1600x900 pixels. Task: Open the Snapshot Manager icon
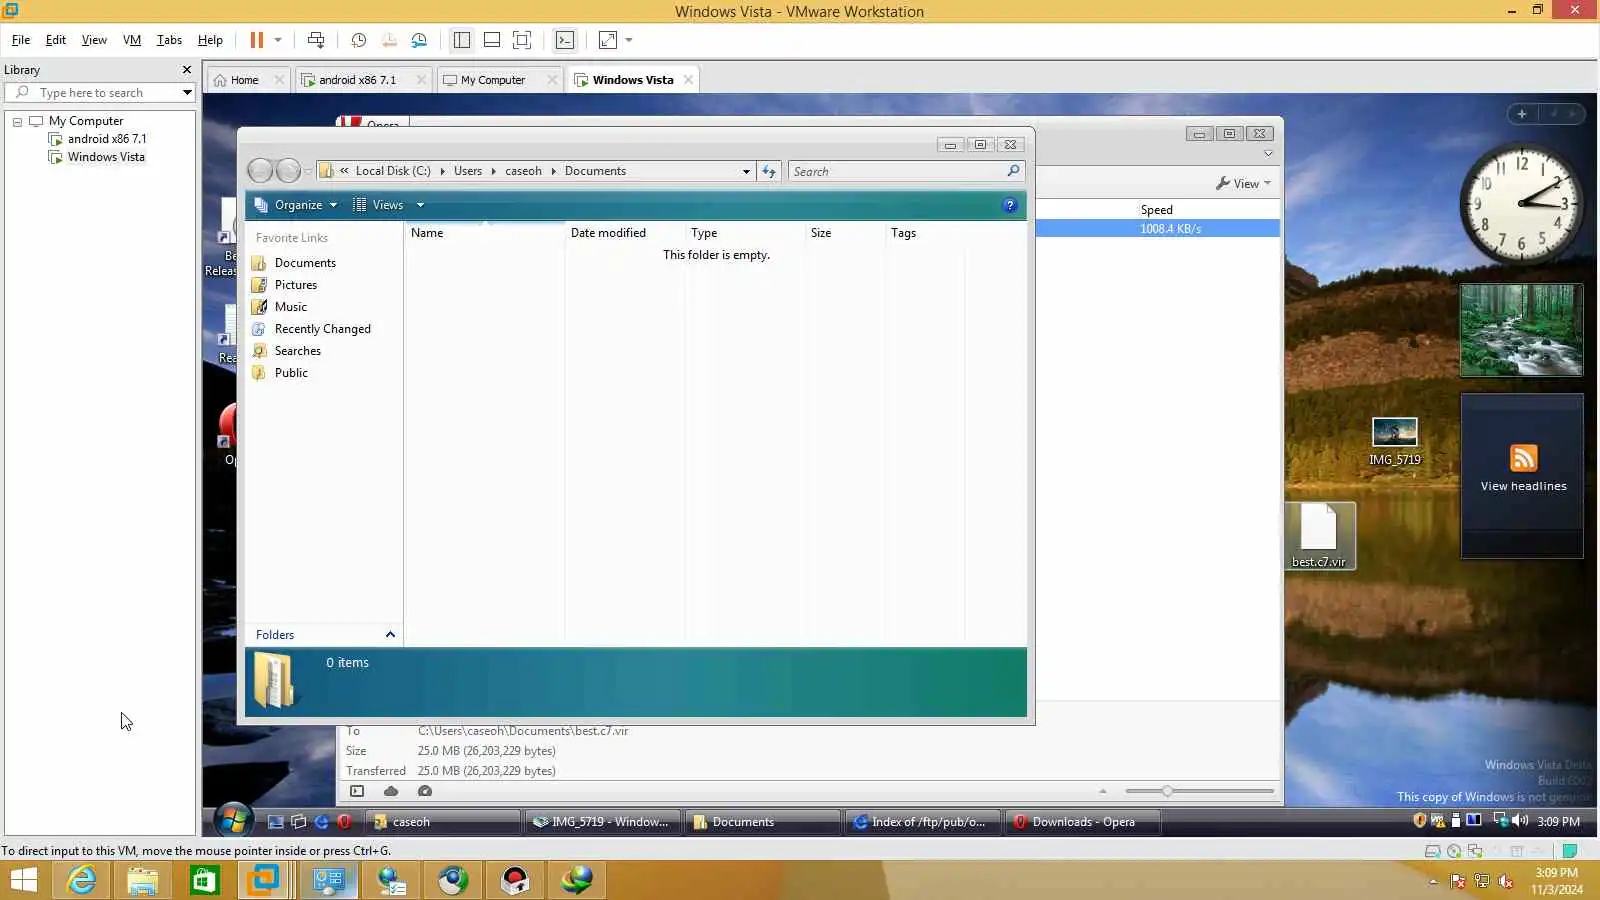pos(419,40)
